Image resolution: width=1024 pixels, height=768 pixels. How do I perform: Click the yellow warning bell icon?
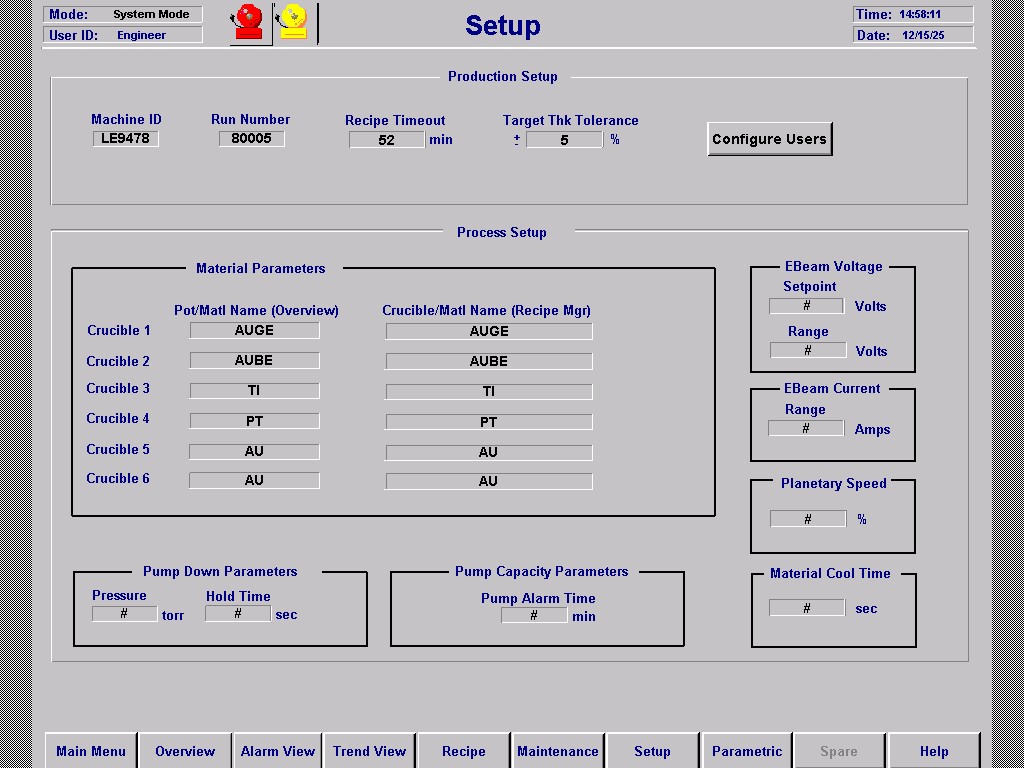coord(293,23)
